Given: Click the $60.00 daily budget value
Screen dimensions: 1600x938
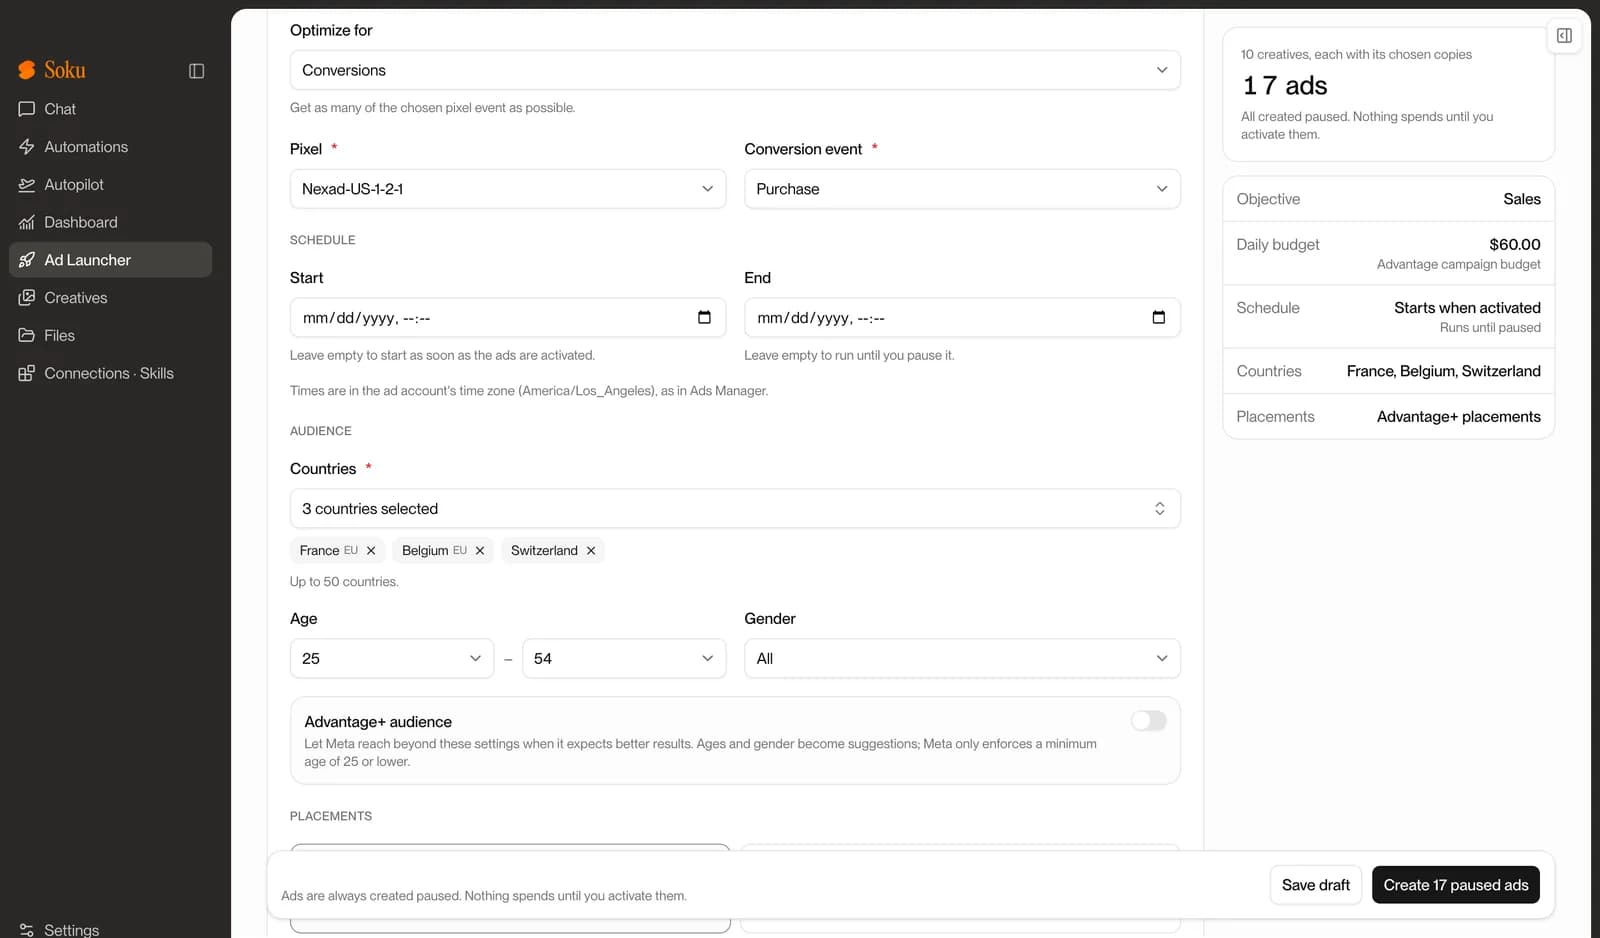Looking at the screenshot, I should [x=1515, y=244].
